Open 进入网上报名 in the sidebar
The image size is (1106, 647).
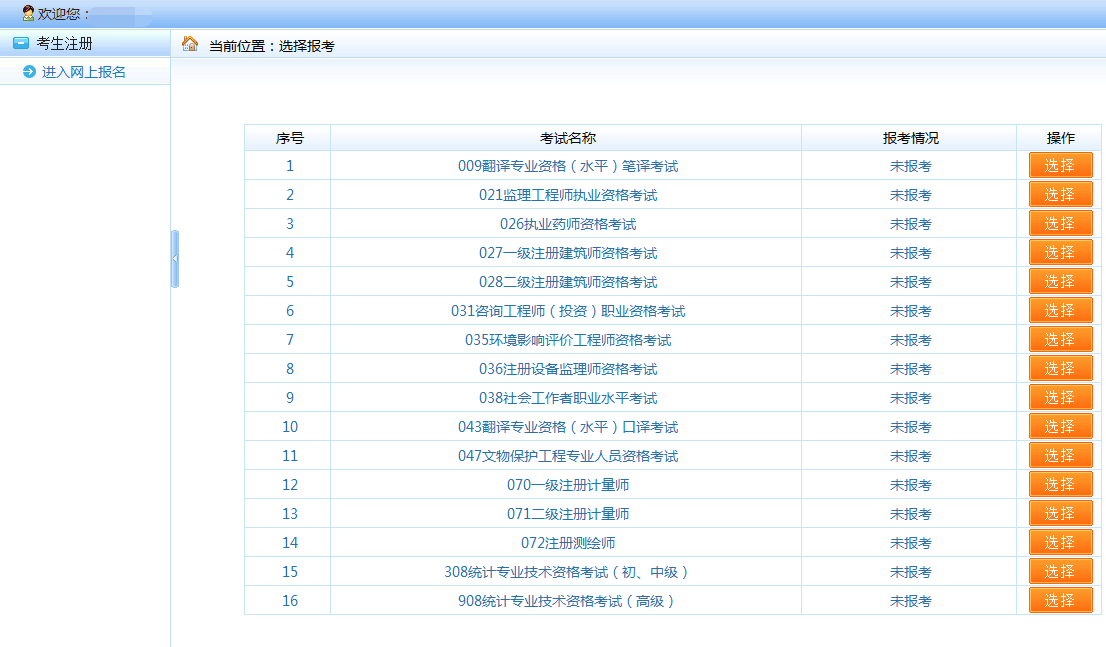coord(83,72)
